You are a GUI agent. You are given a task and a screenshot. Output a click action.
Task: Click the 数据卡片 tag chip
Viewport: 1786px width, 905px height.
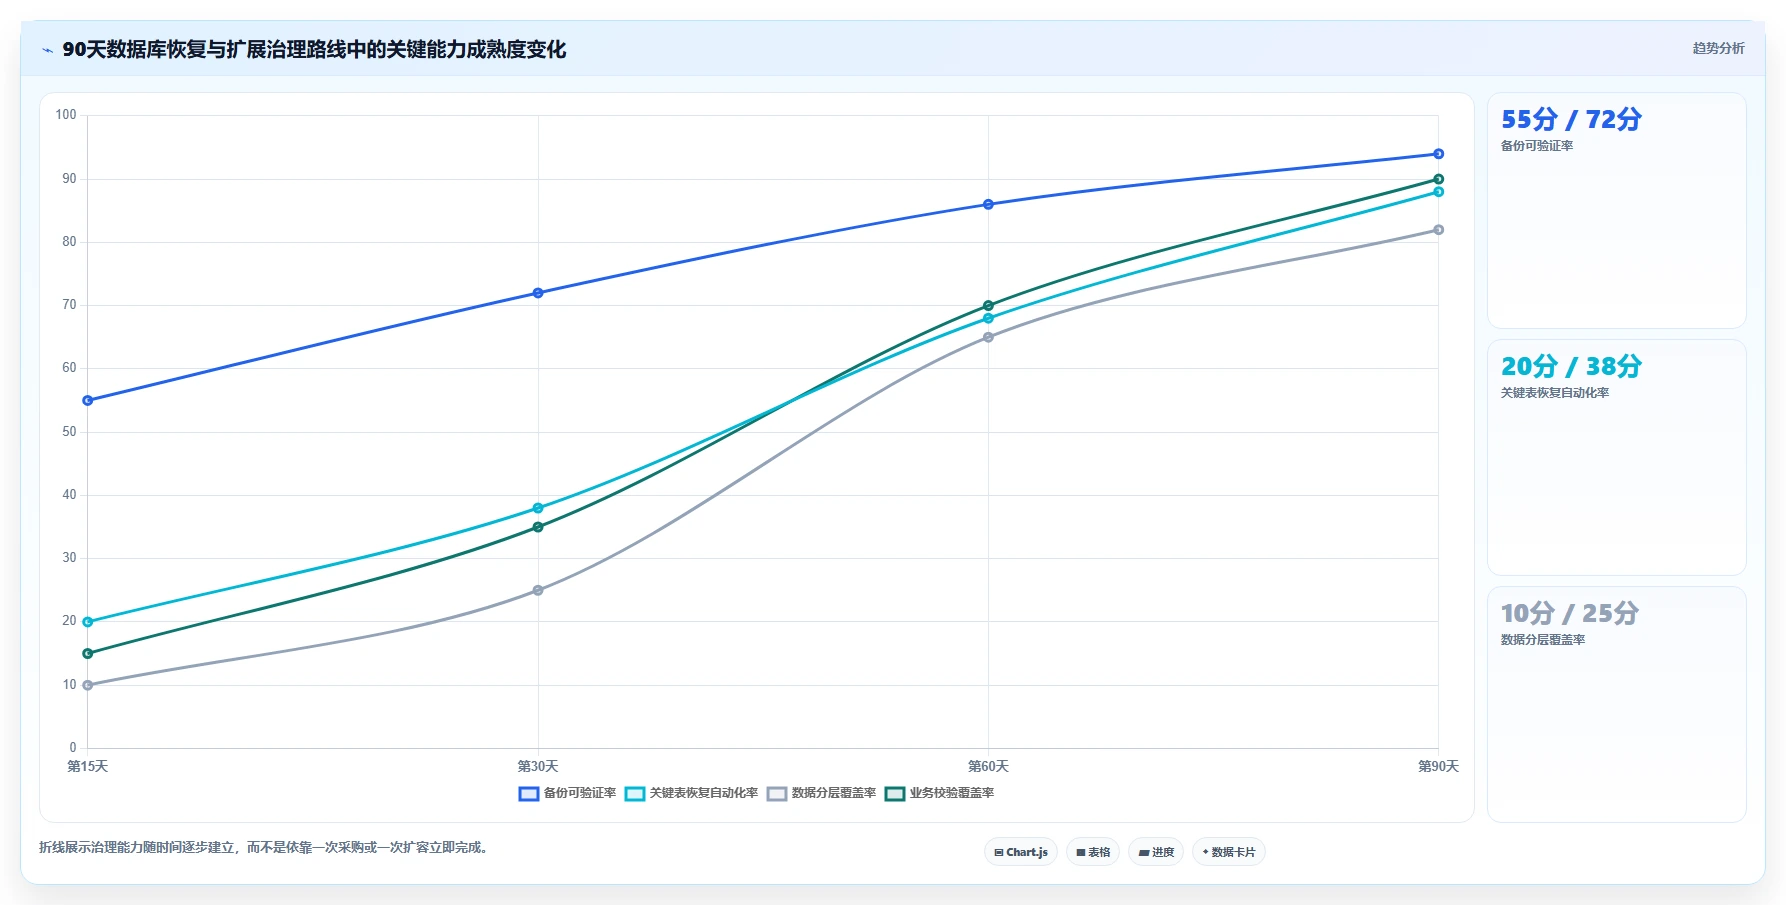[1229, 852]
